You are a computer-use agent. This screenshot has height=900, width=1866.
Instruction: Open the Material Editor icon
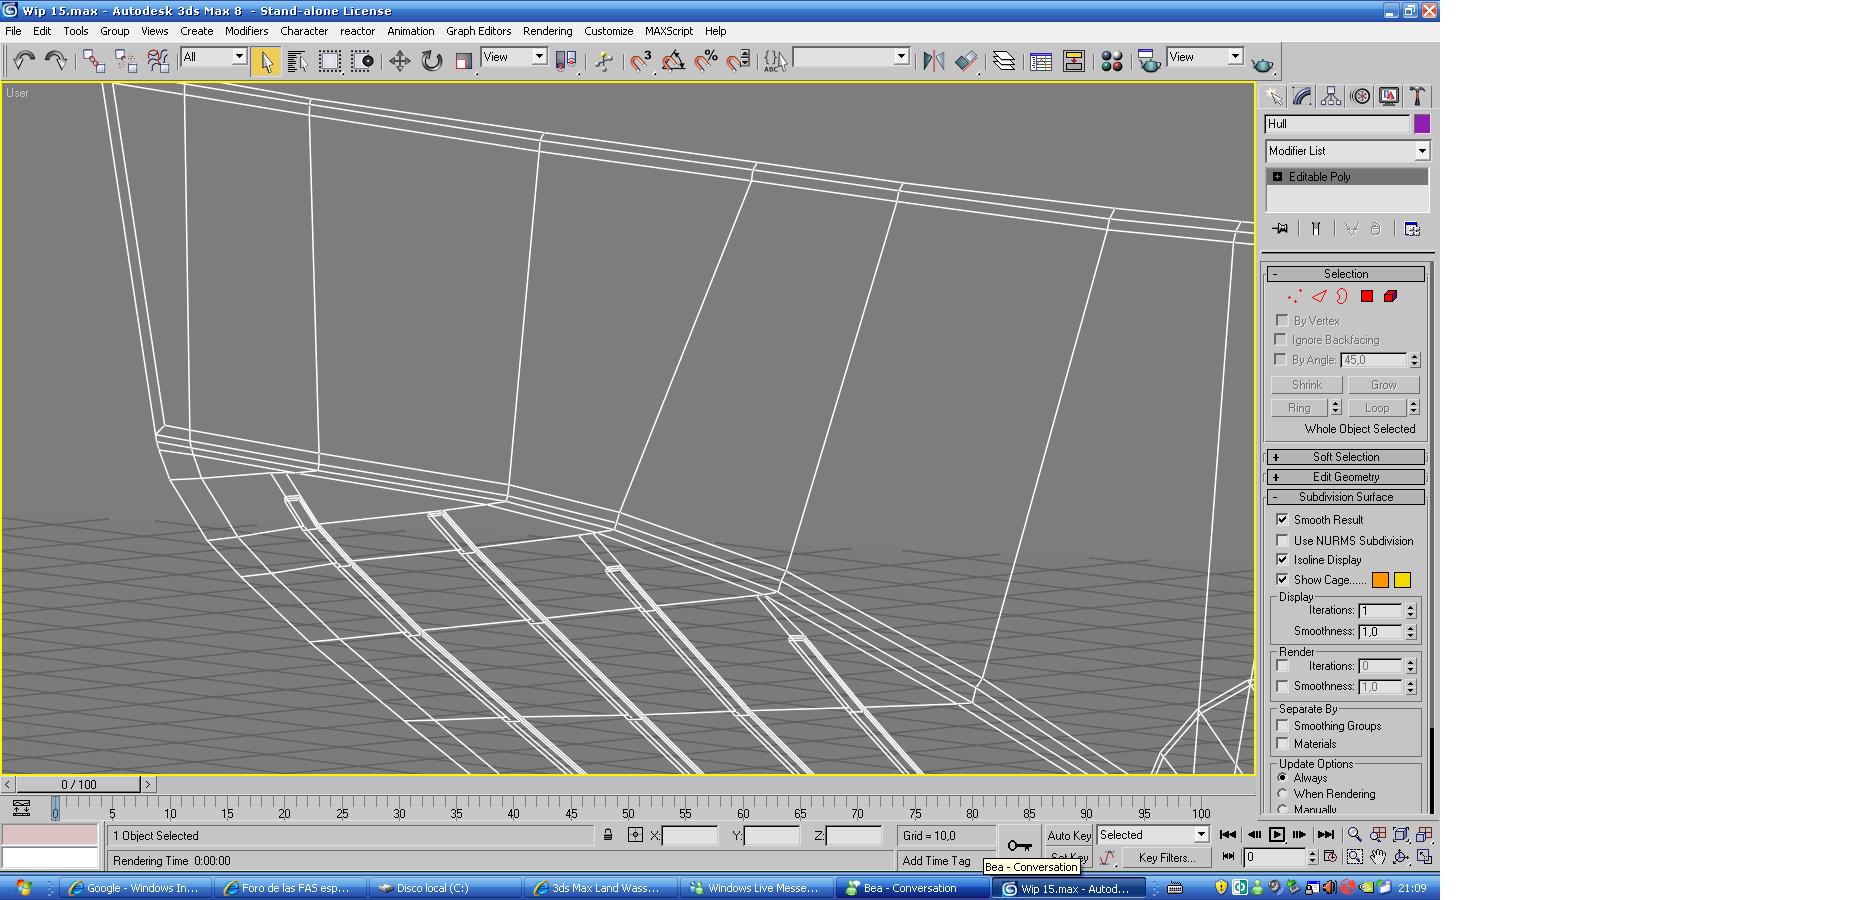[x=1111, y=61]
